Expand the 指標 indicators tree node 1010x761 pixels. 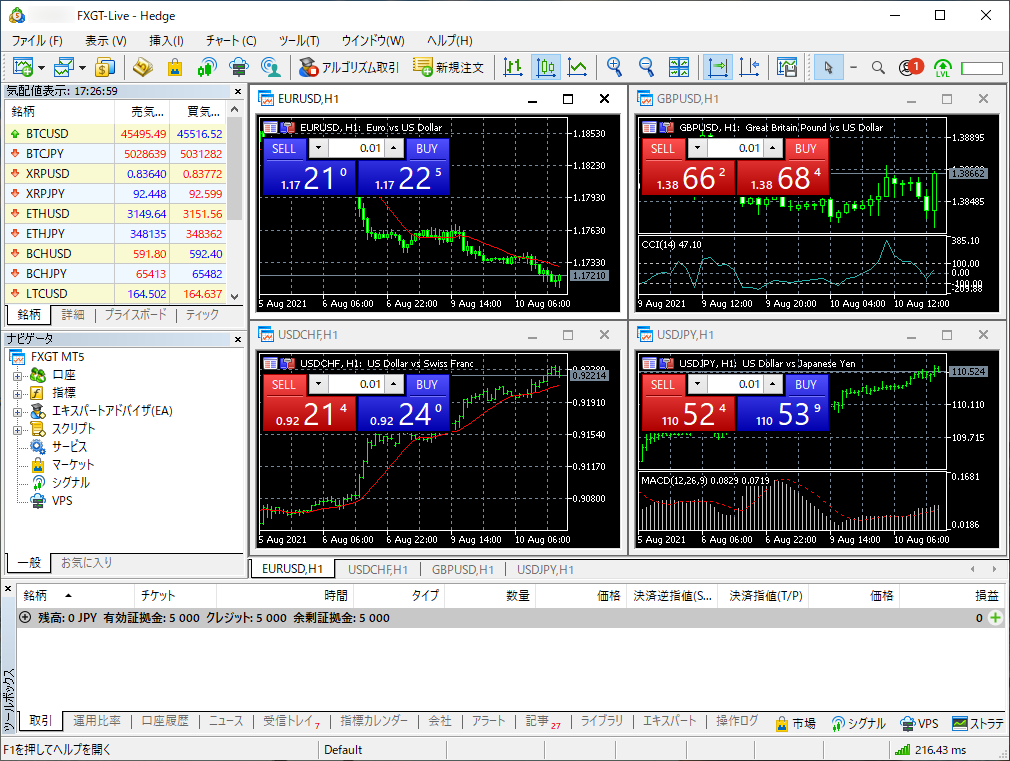click(x=17, y=393)
